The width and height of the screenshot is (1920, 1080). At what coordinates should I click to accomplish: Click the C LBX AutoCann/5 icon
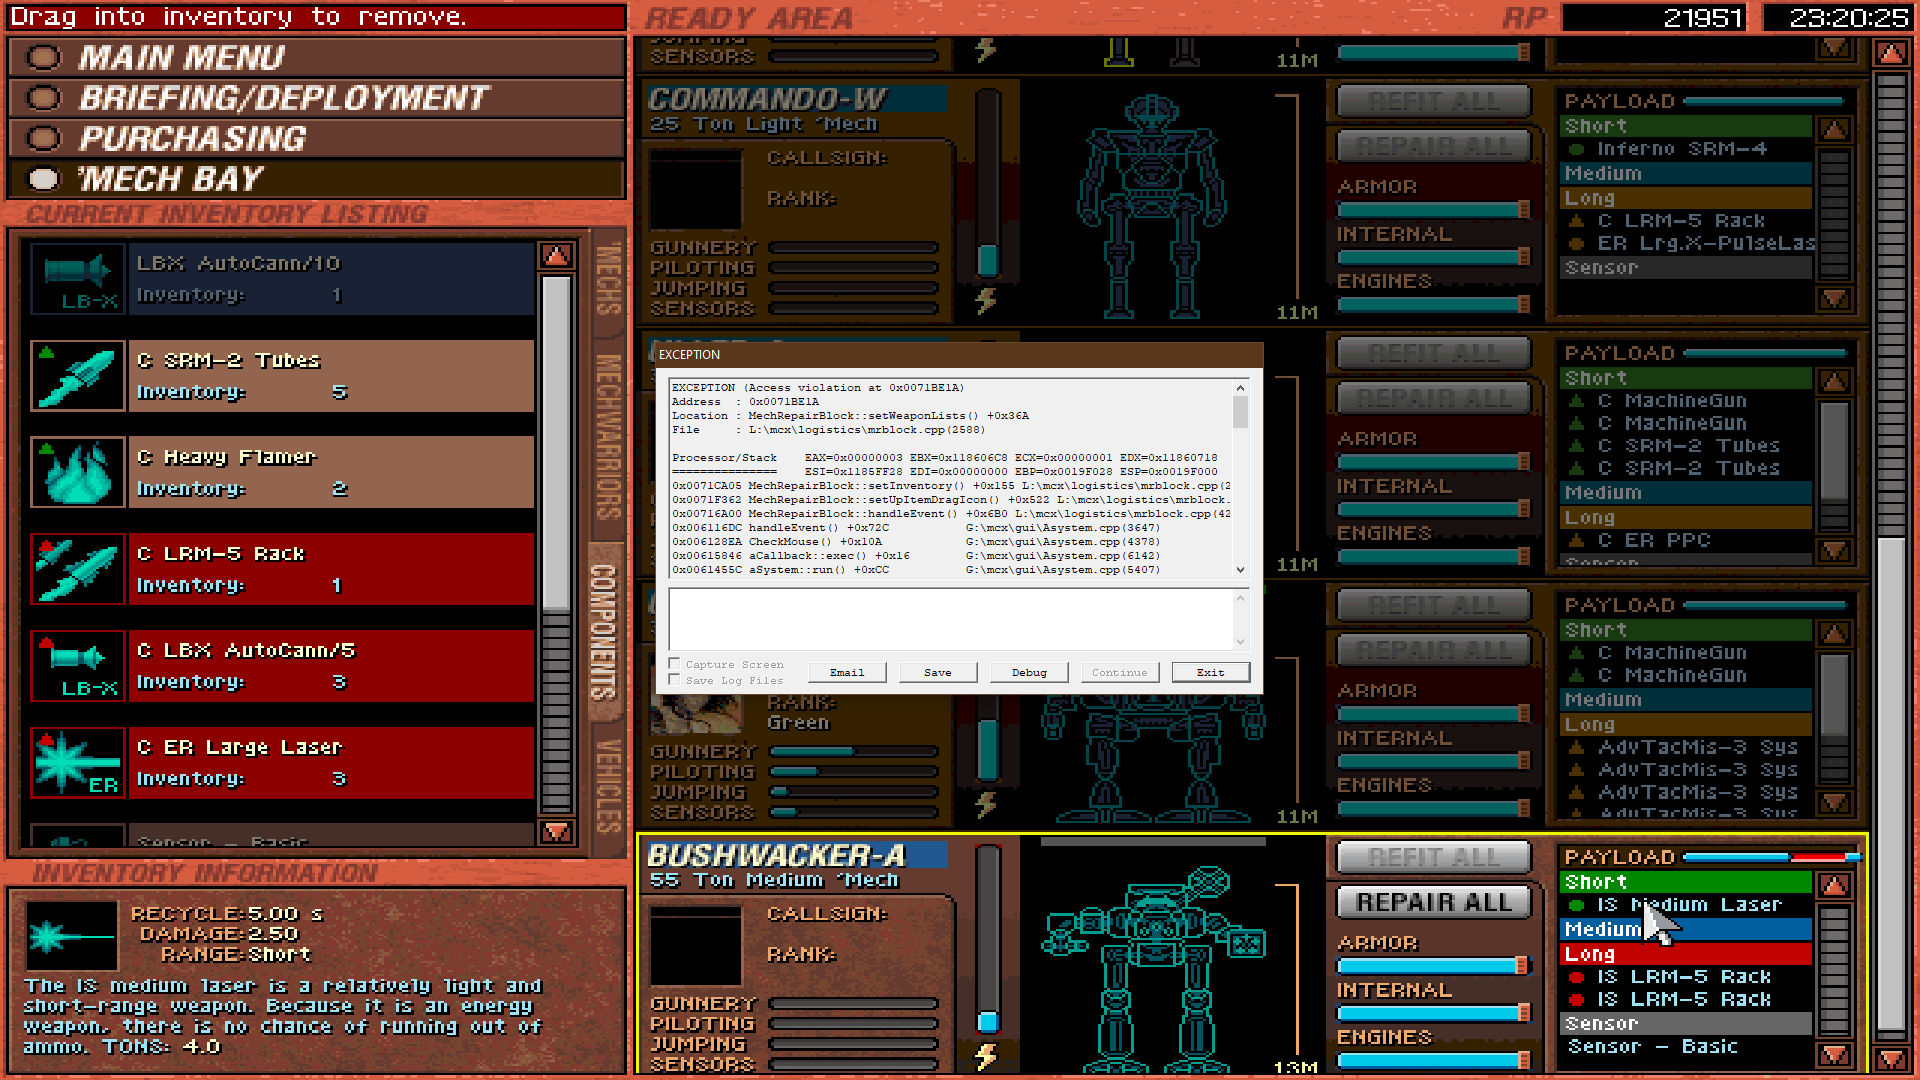(78, 666)
